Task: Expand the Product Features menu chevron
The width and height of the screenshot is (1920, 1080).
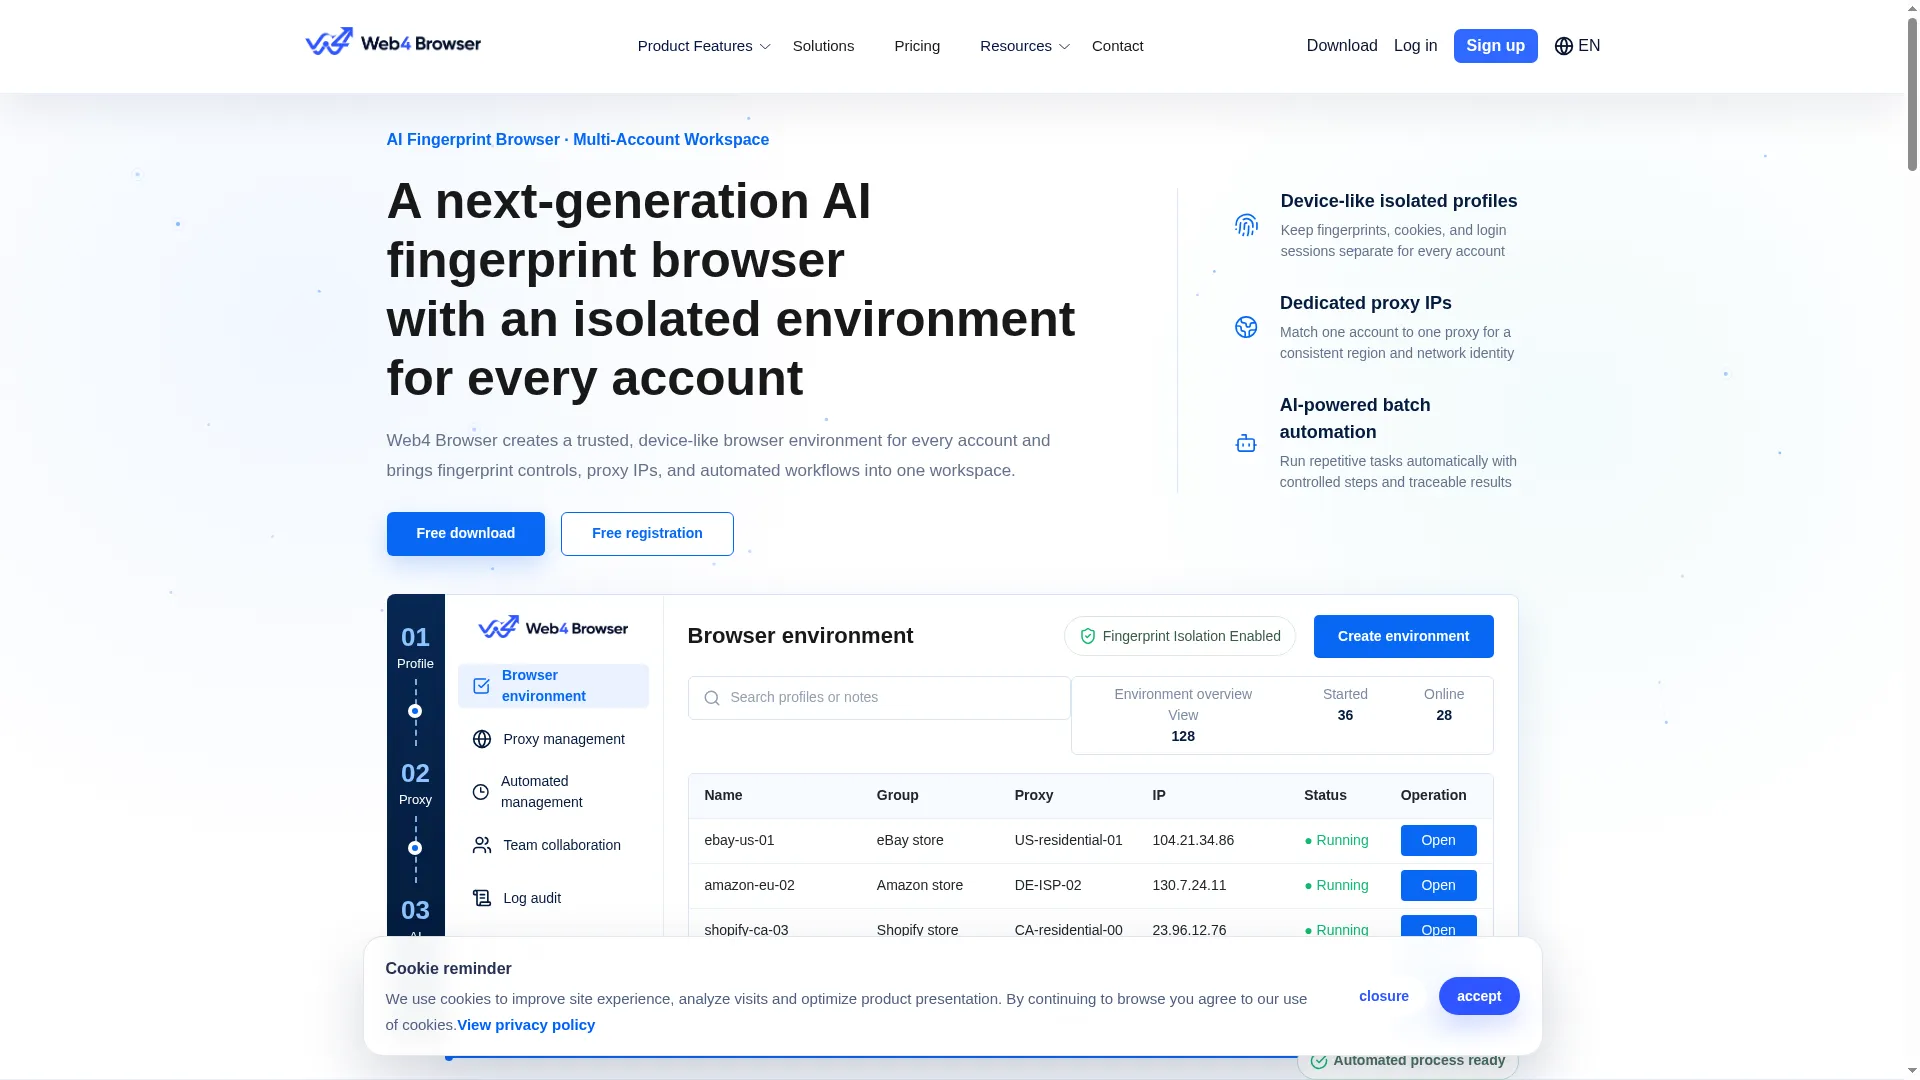Action: click(x=765, y=47)
